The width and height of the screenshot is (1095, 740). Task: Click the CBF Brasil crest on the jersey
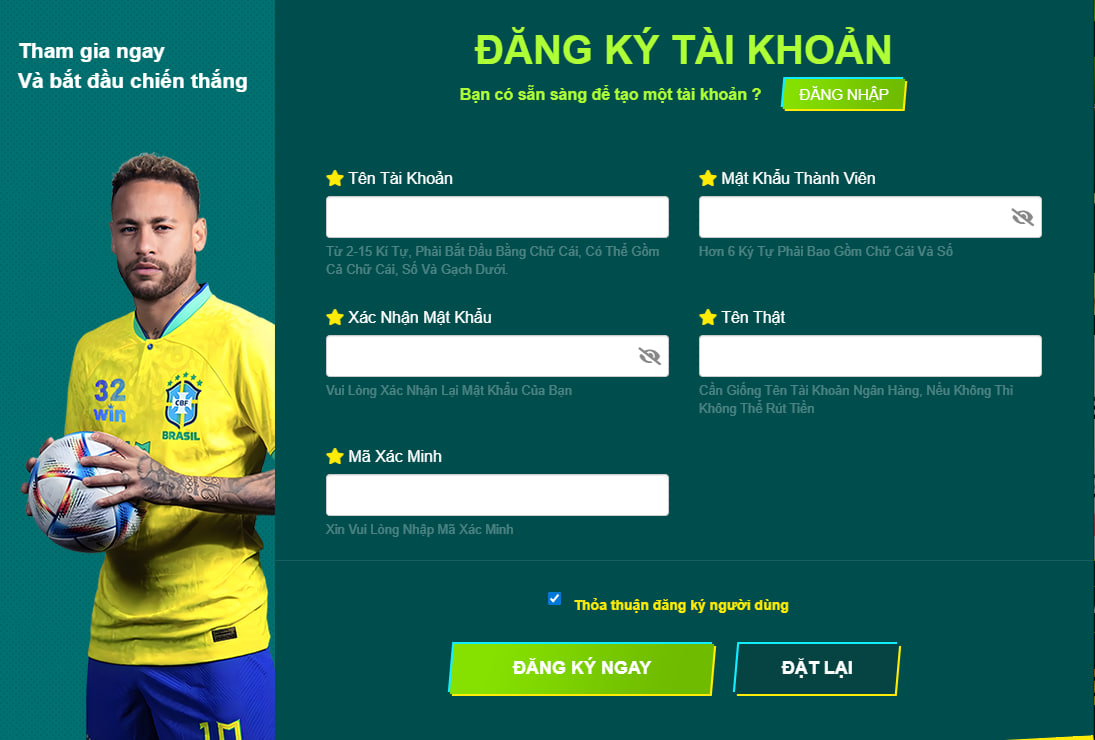click(x=182, y=406)
